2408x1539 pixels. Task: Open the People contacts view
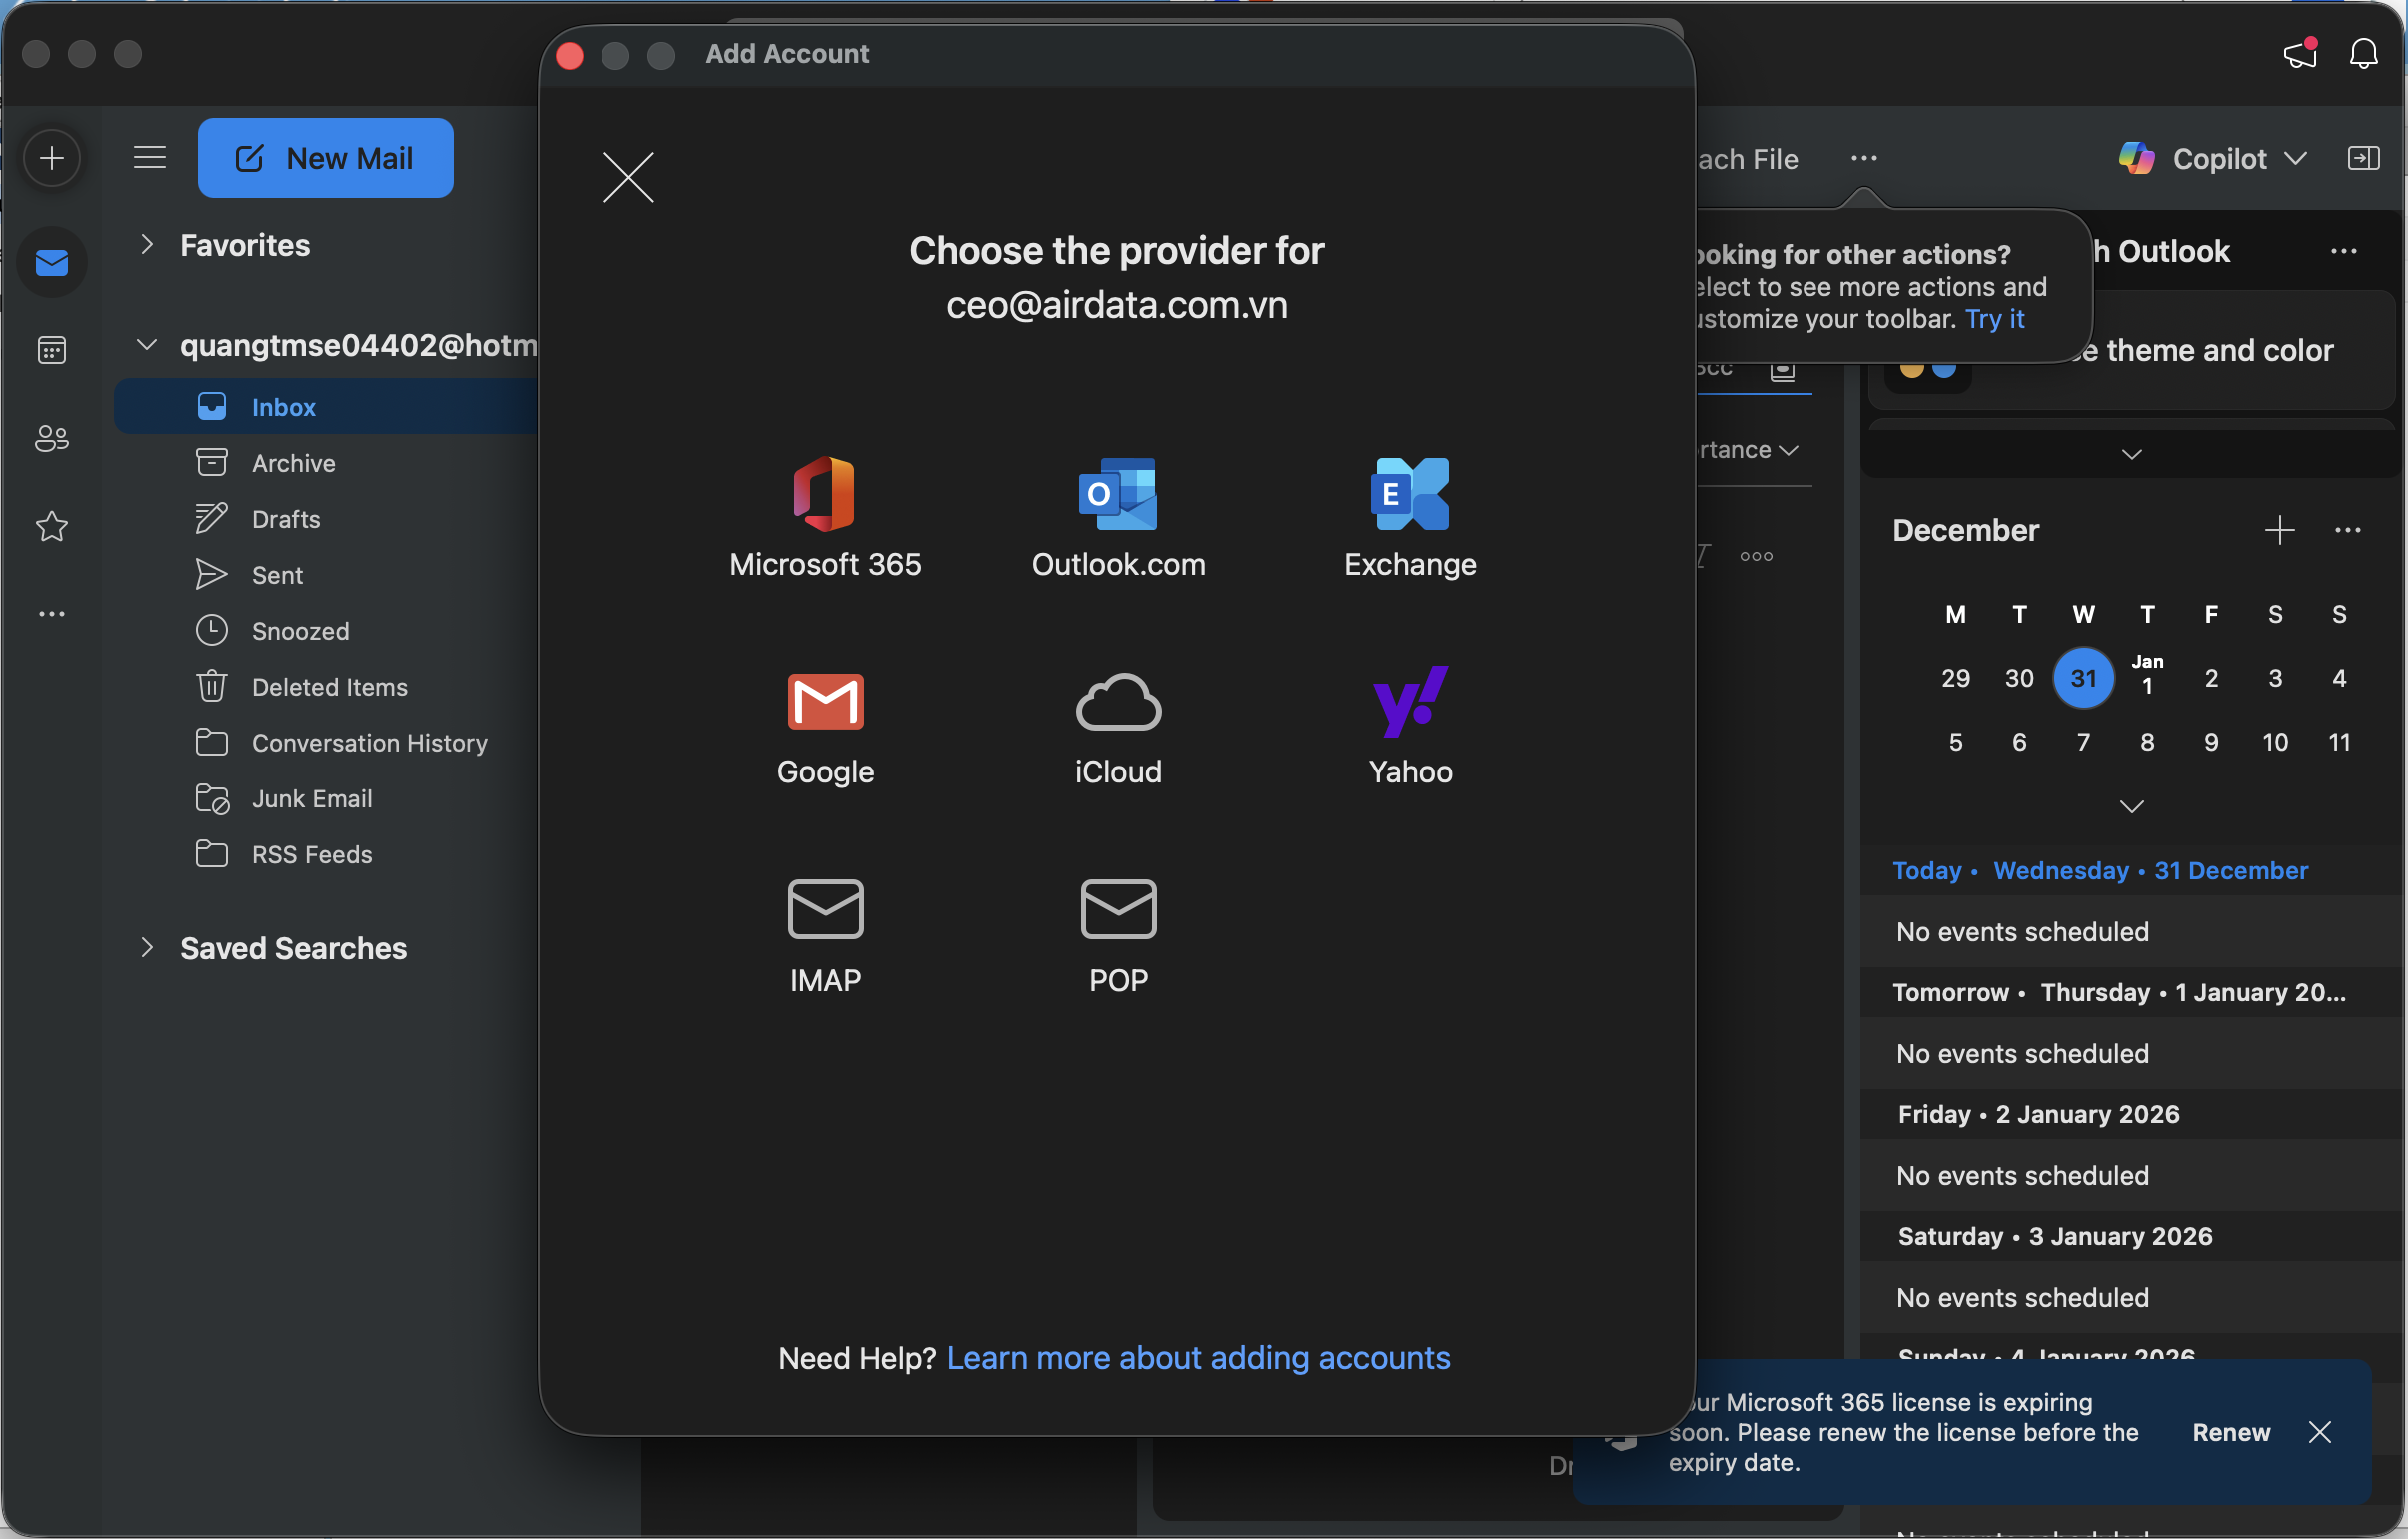(x=52, y=438)
